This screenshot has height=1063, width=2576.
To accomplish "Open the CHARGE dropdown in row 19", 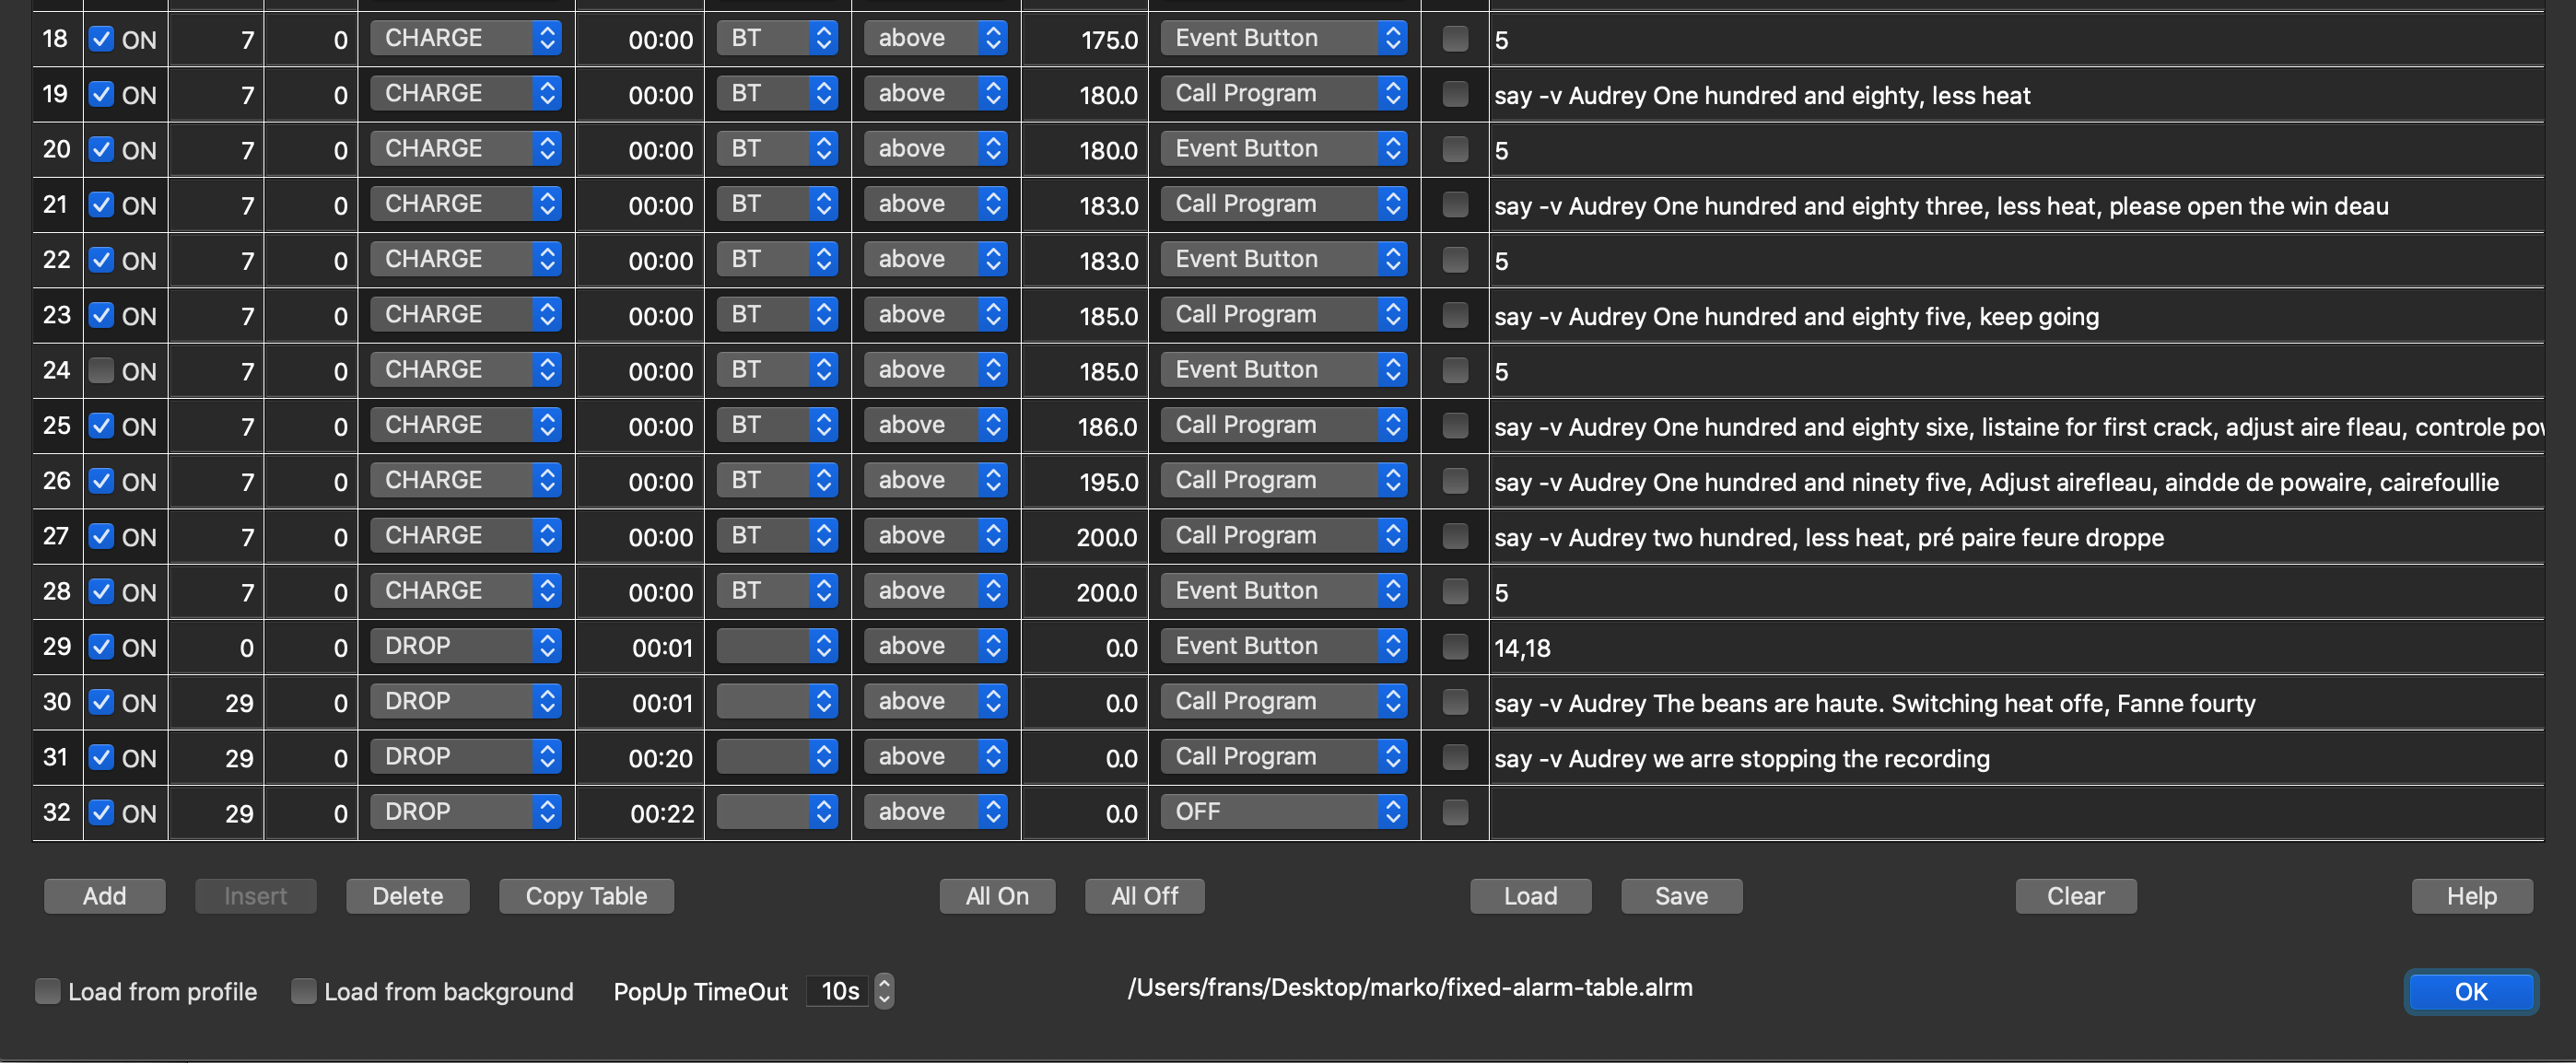I will [465, 94].
